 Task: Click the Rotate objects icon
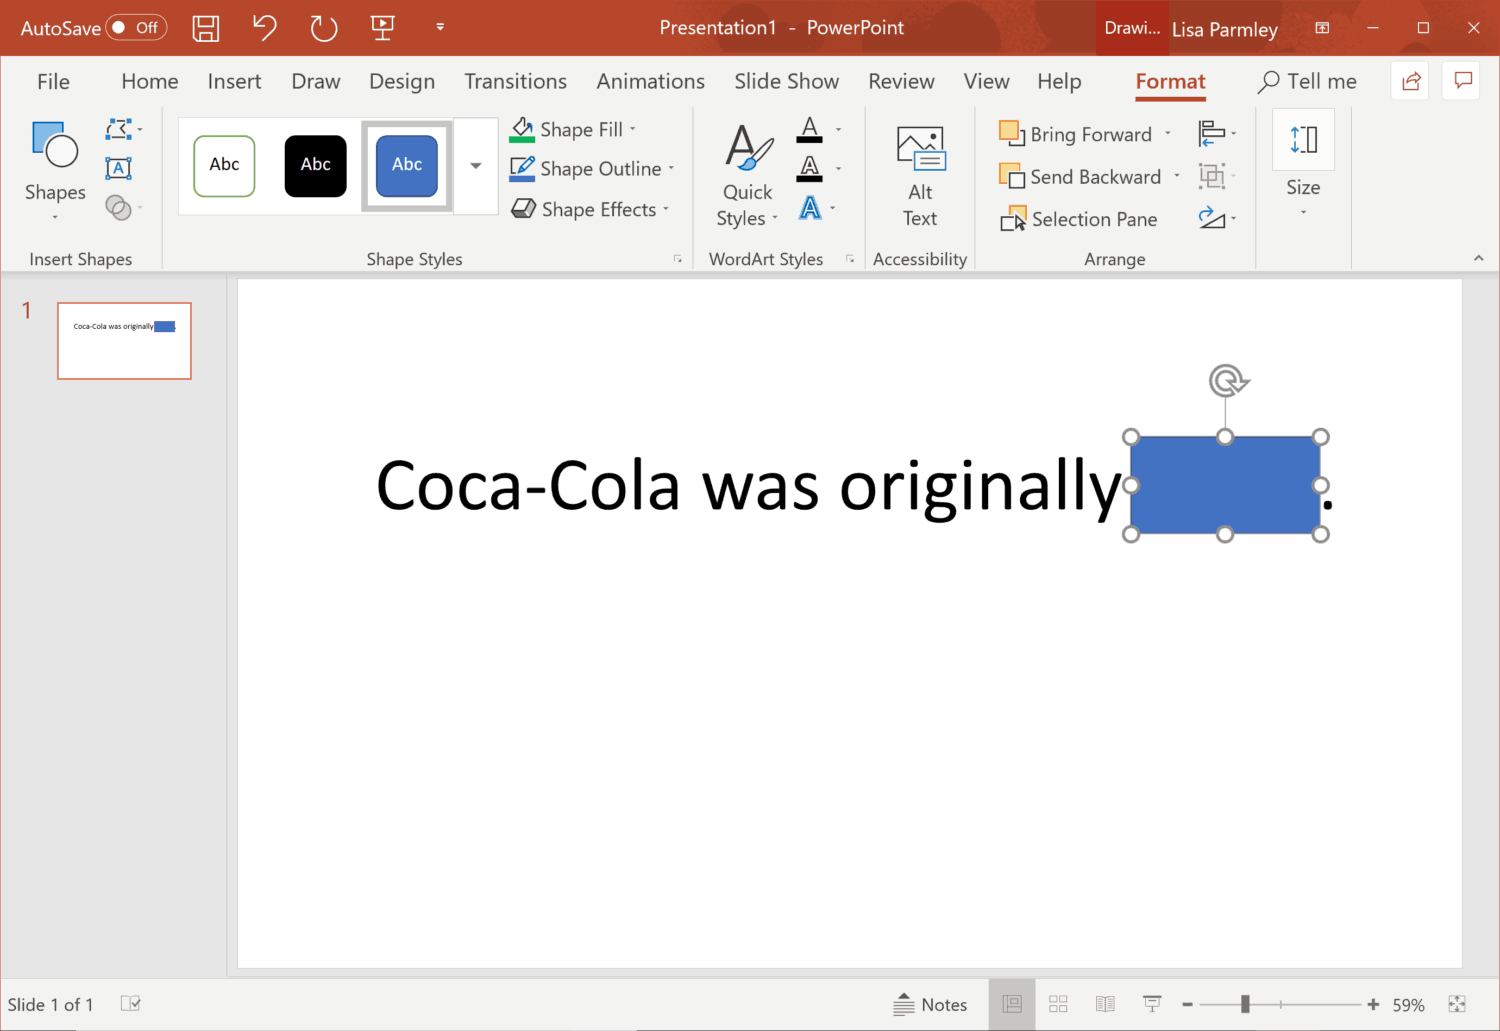[x=1211, y=218]
